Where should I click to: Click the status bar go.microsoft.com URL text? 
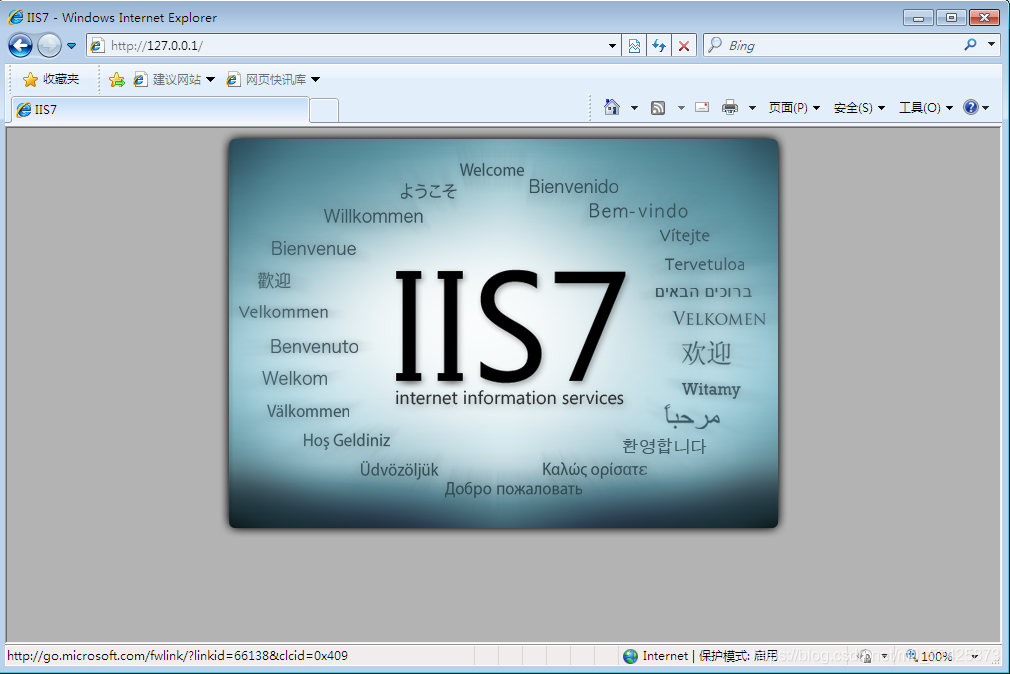coord(177,656)
